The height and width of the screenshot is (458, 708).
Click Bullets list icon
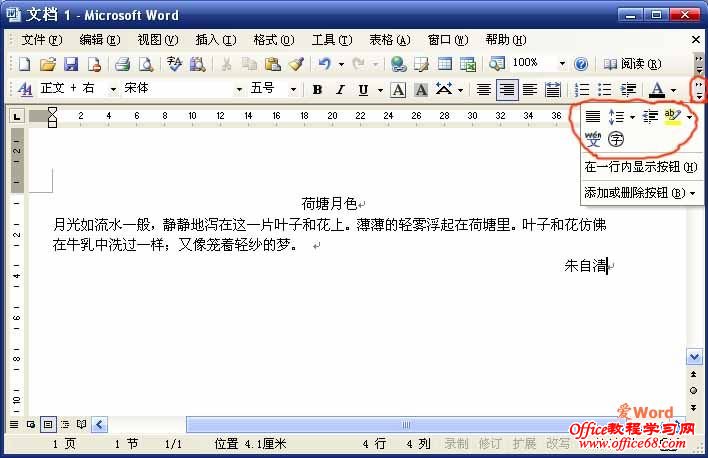click(x=604, y=89)
